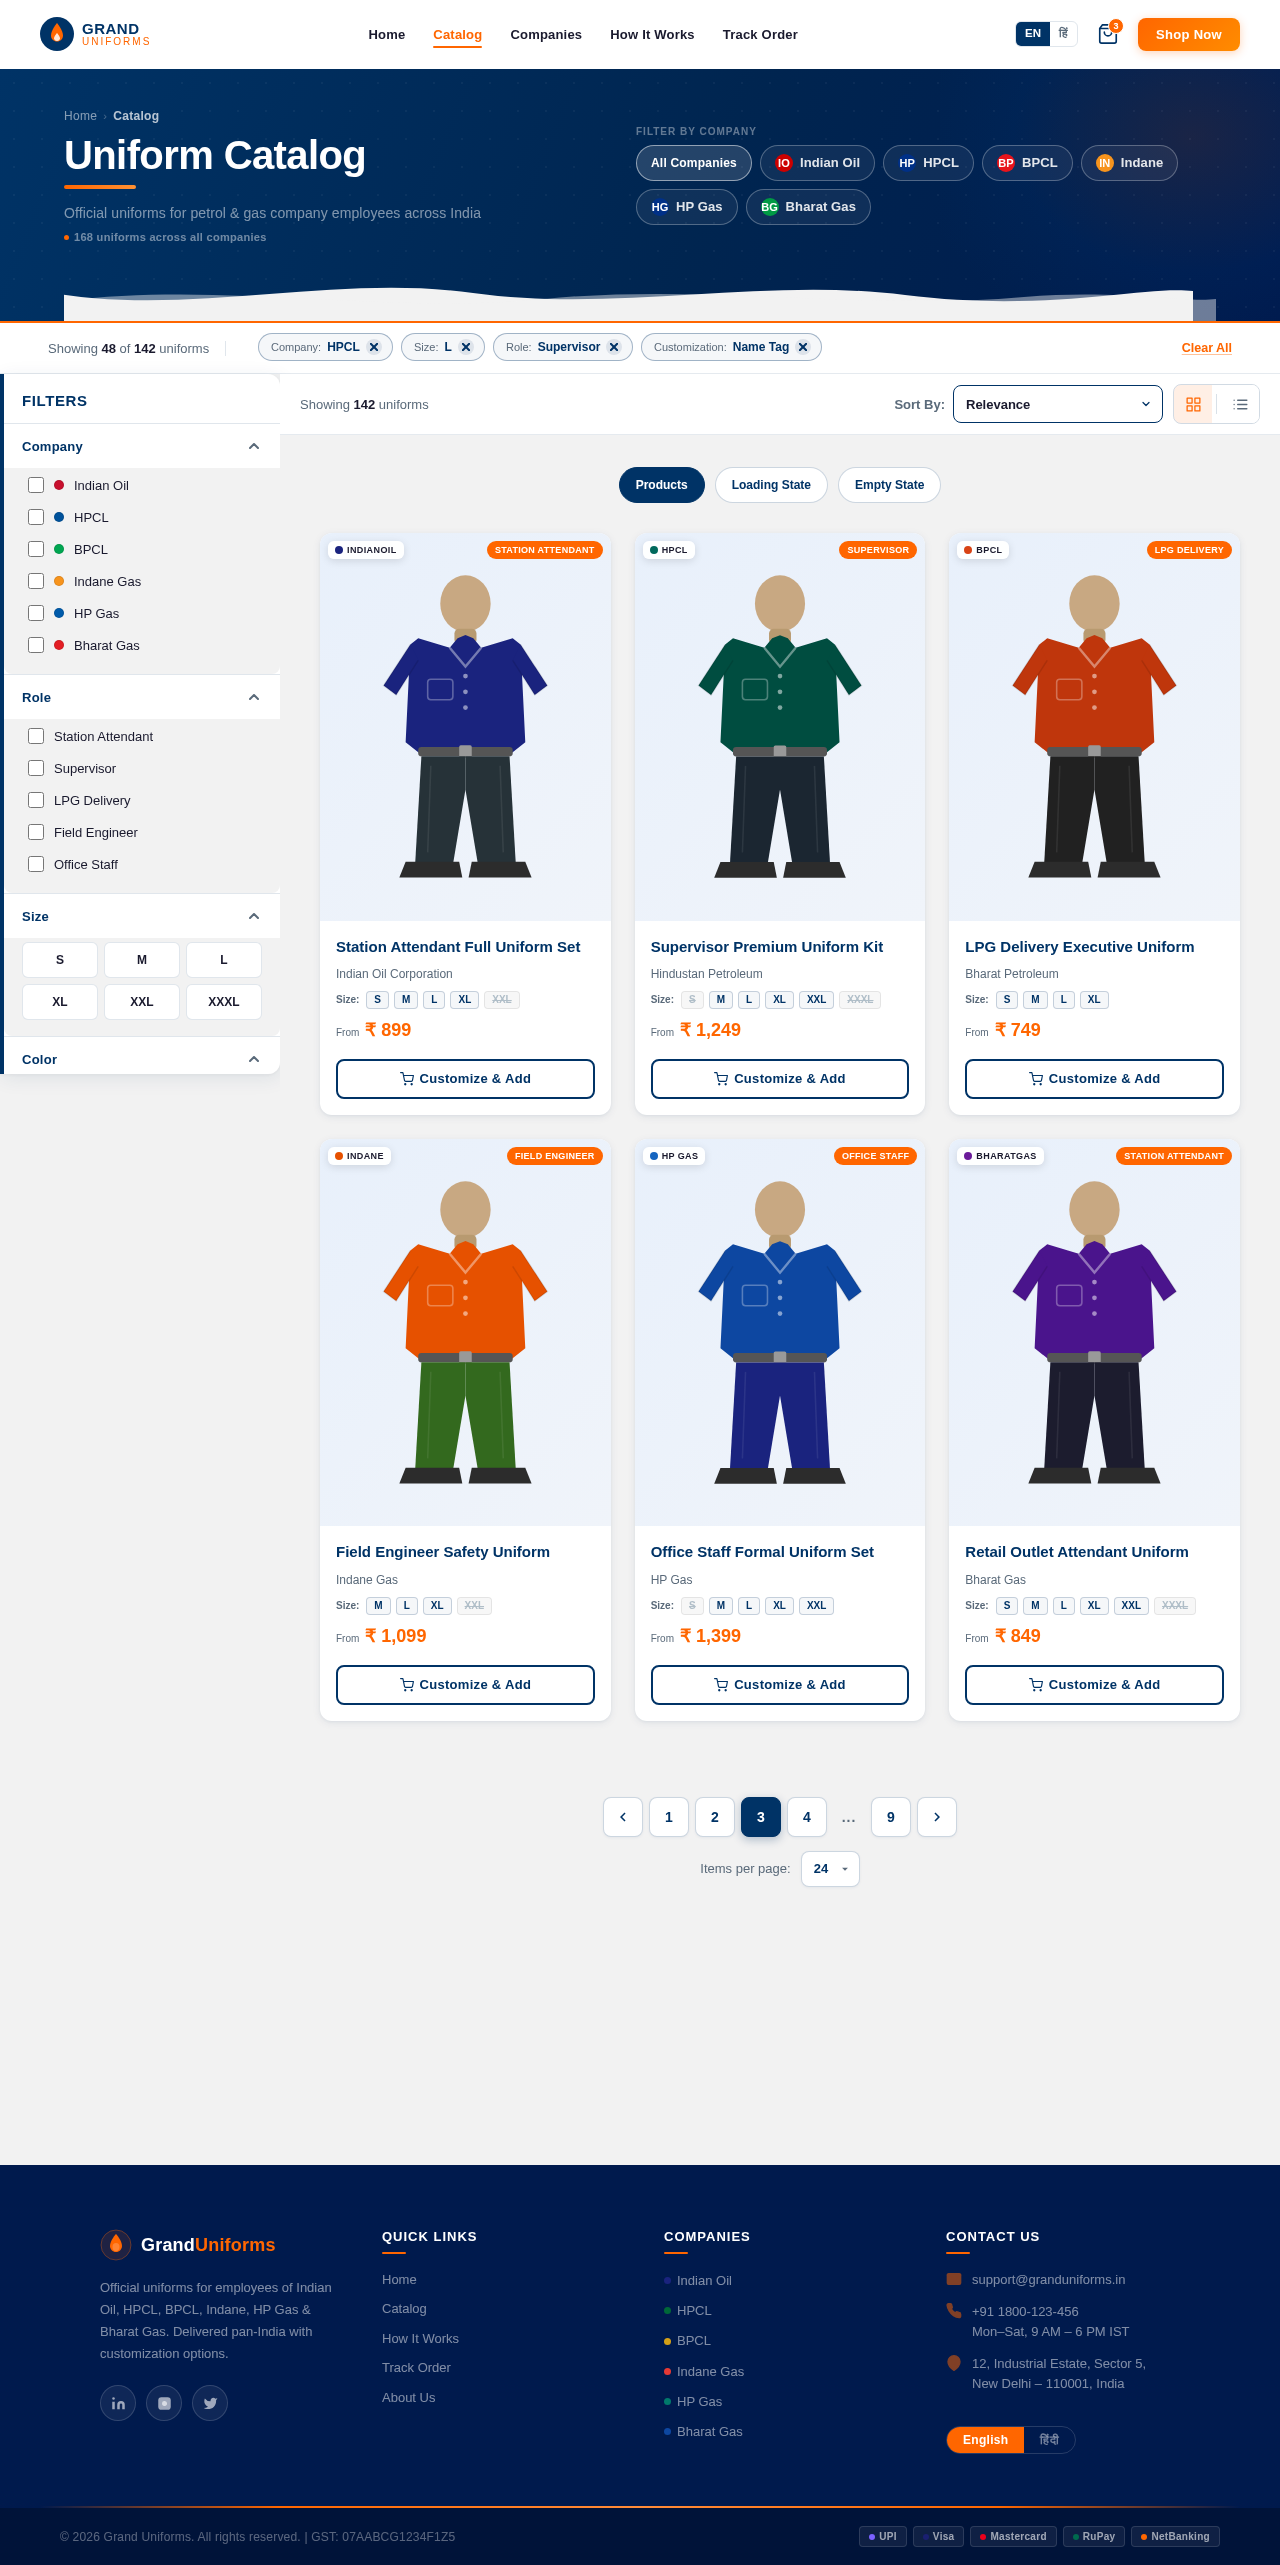The height and width of the screenshot is (2565, 1280).
Task: Check the BPCL company checkbox
Action: click(36, 549)
